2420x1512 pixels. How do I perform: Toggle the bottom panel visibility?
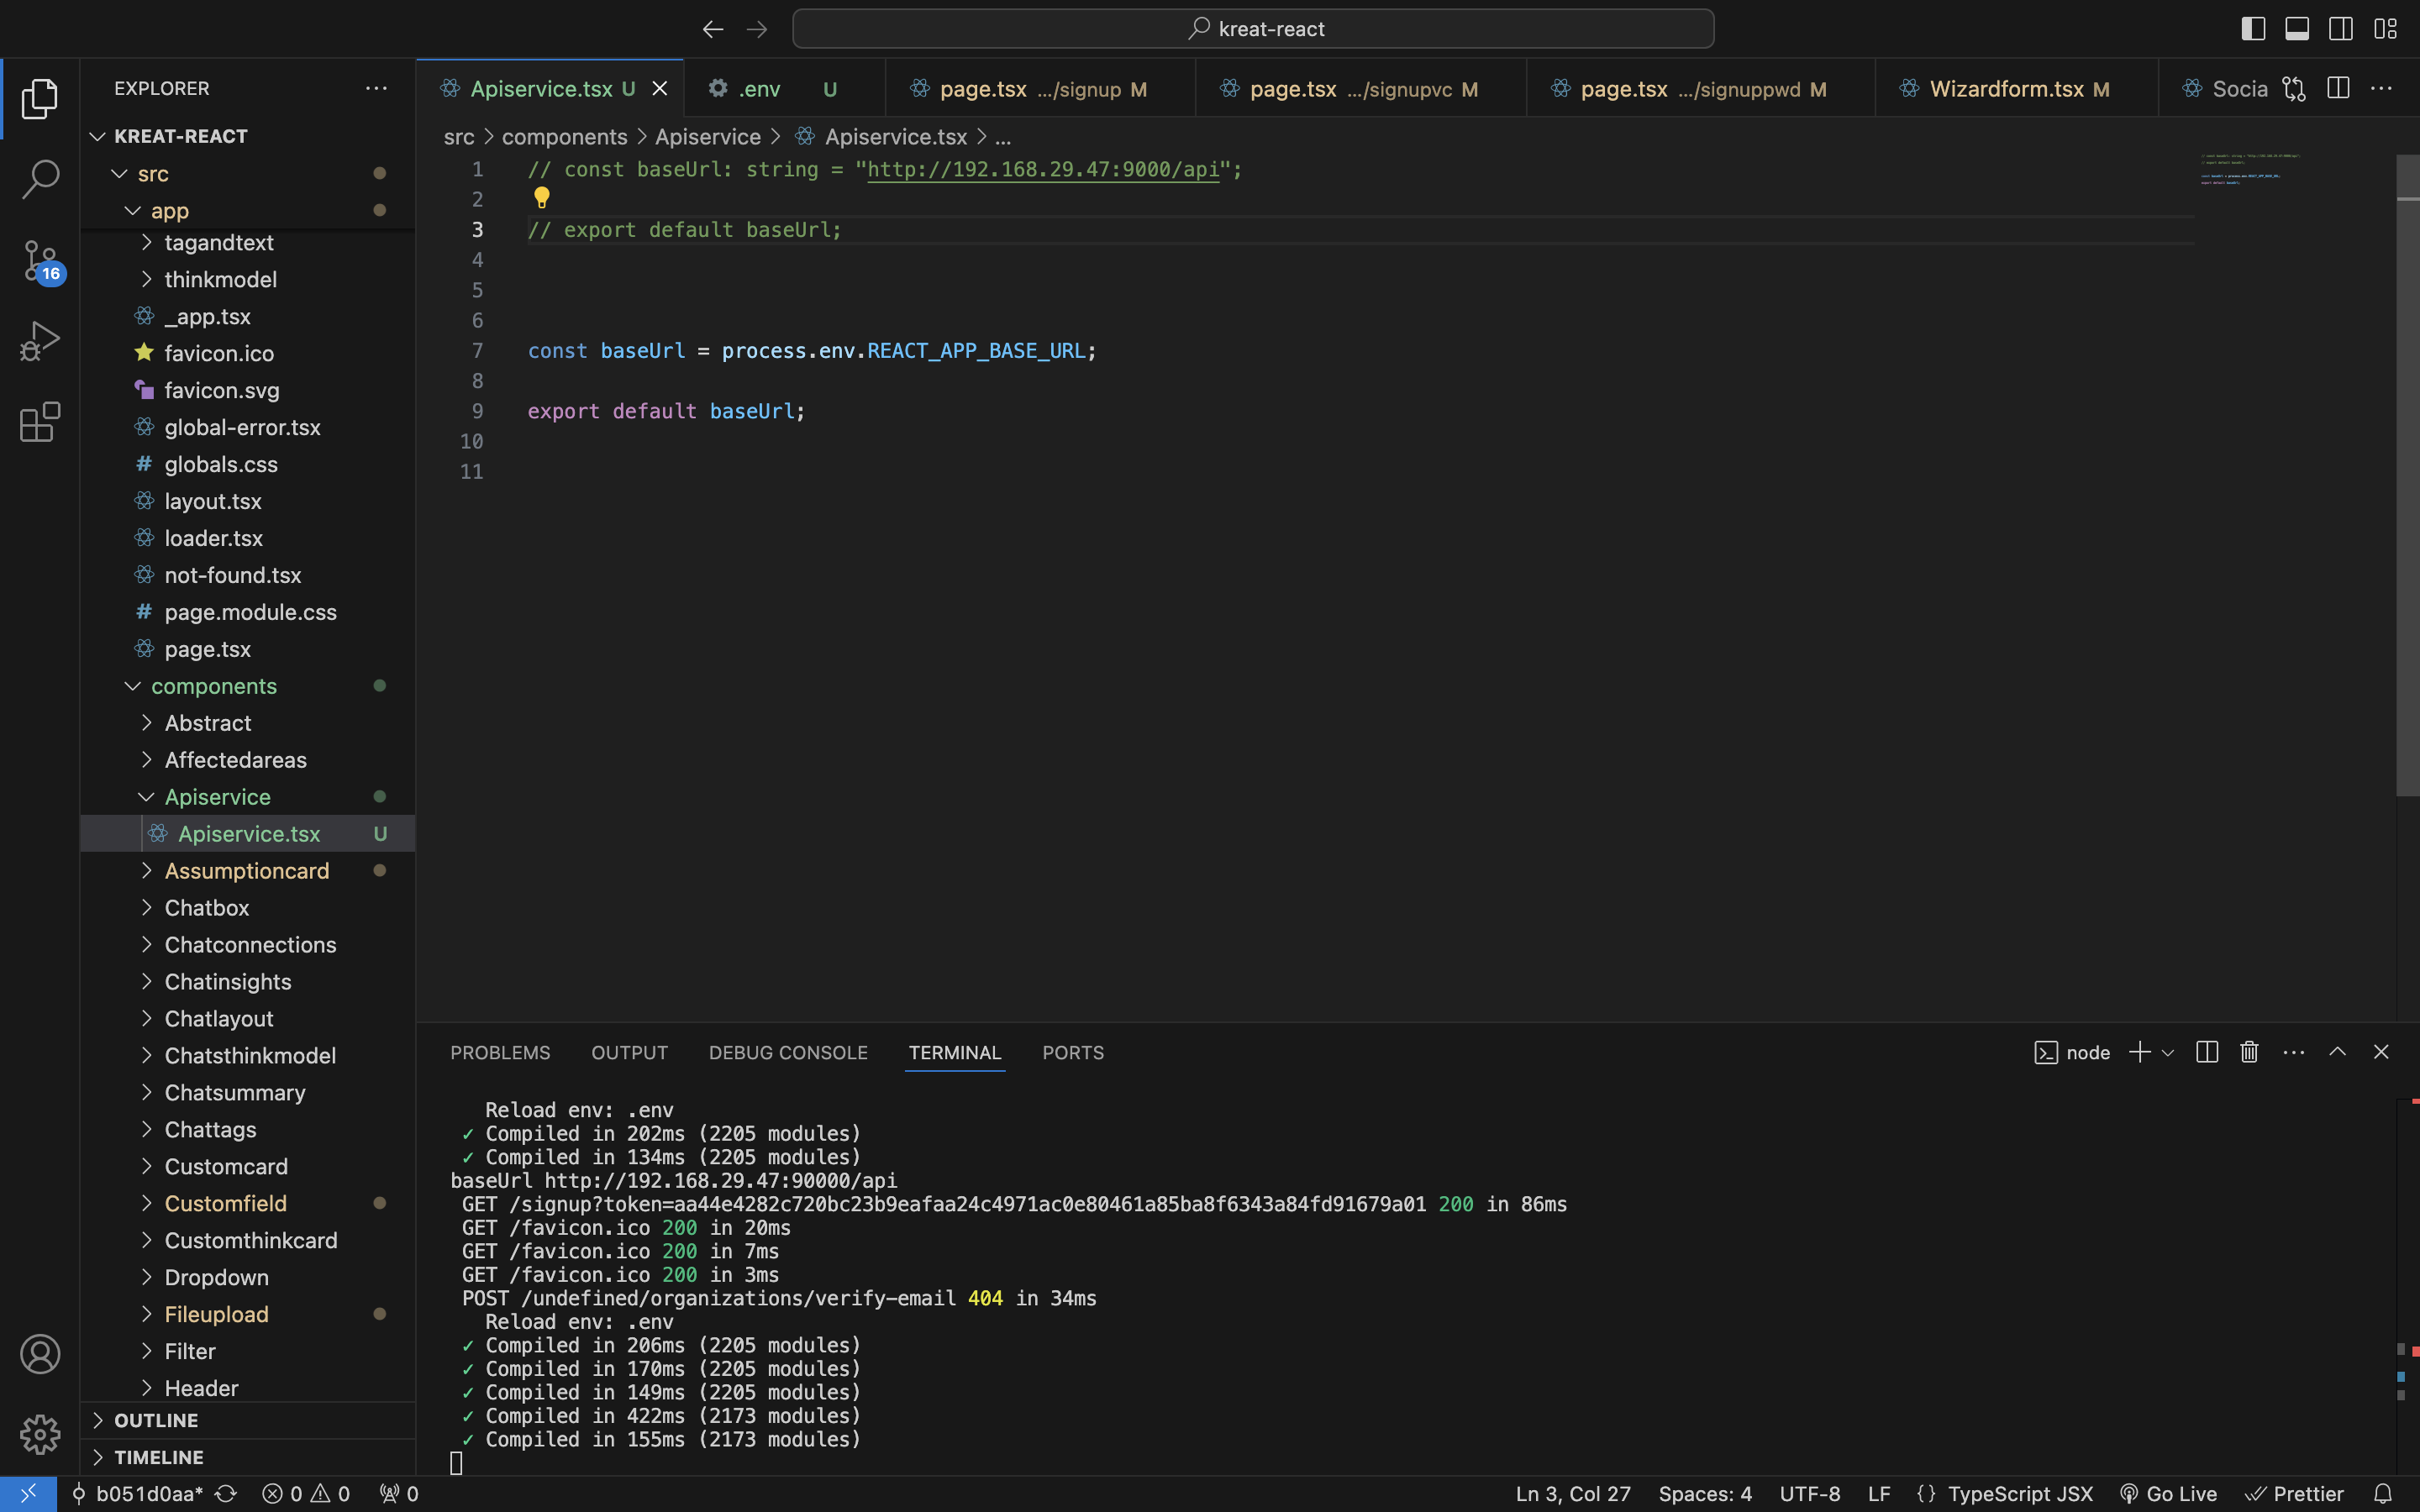(2297, 29)
